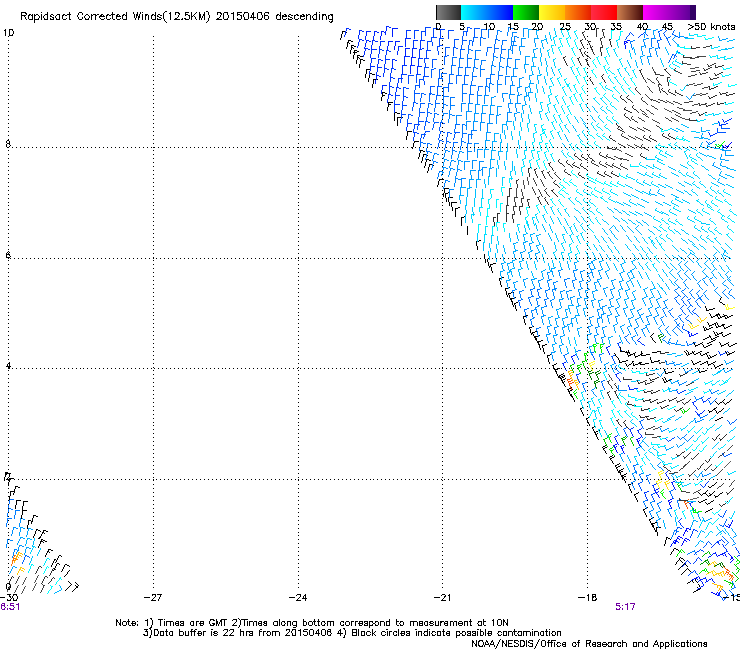Click the "45" color scale label

pos(667,27)
